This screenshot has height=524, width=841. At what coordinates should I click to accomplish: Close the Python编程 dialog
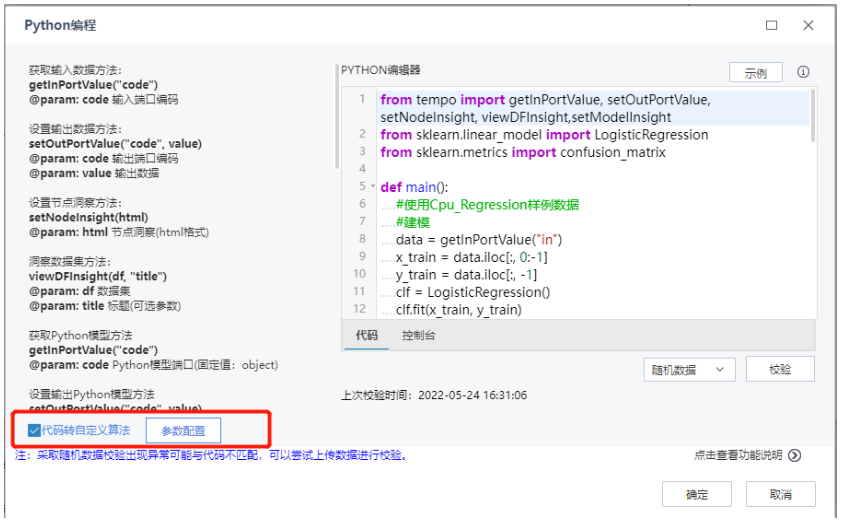[808, 26]
